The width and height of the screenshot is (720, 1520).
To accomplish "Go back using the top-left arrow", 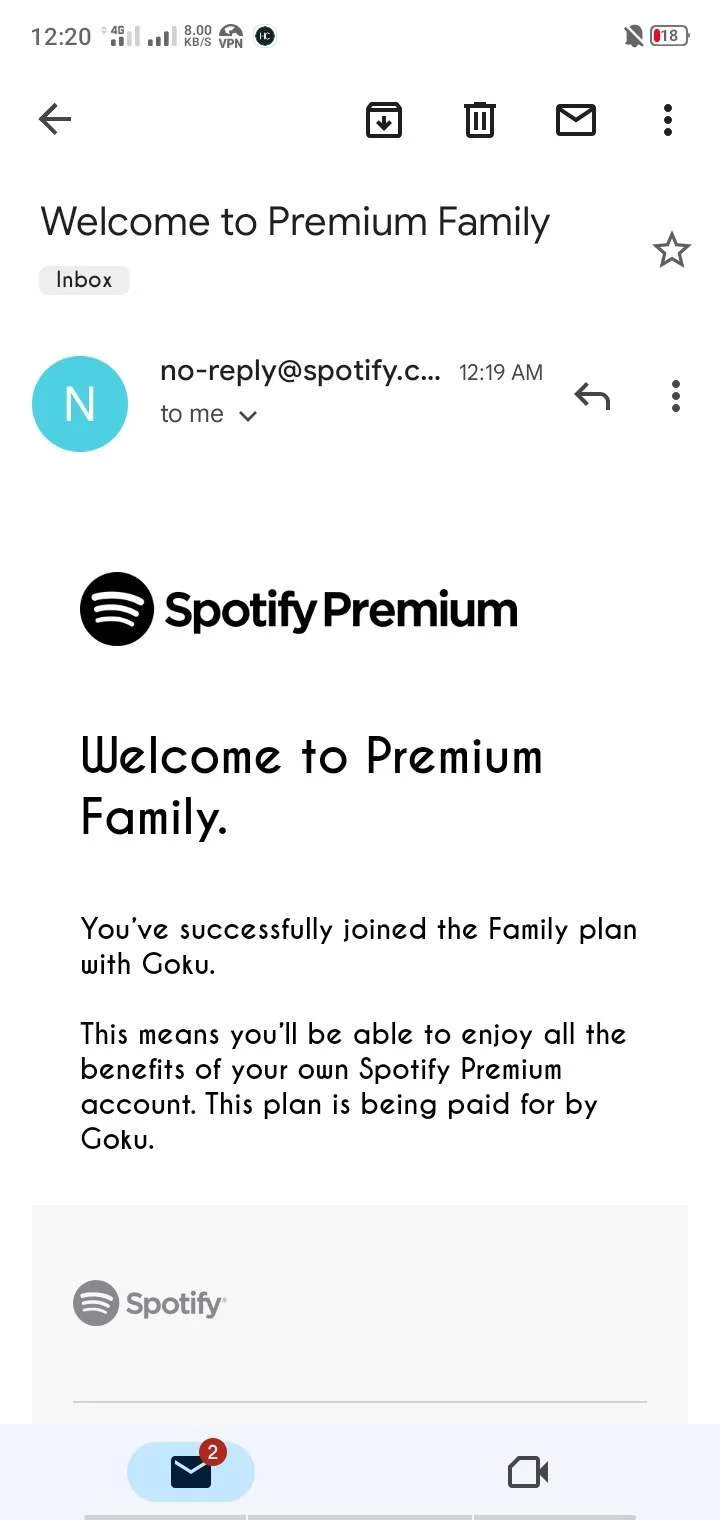I will (55, 120).
